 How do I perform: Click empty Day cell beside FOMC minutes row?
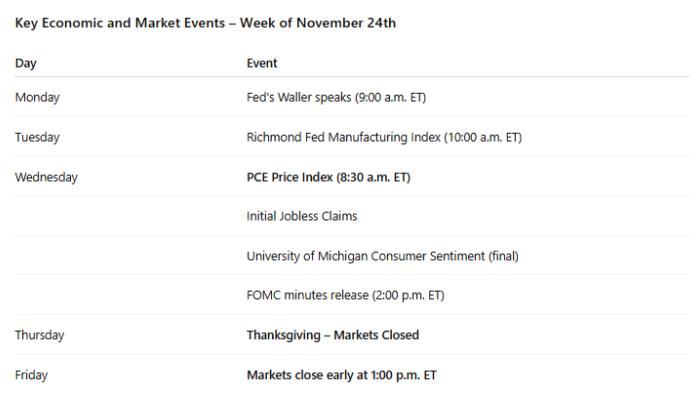tap(120, 295)
